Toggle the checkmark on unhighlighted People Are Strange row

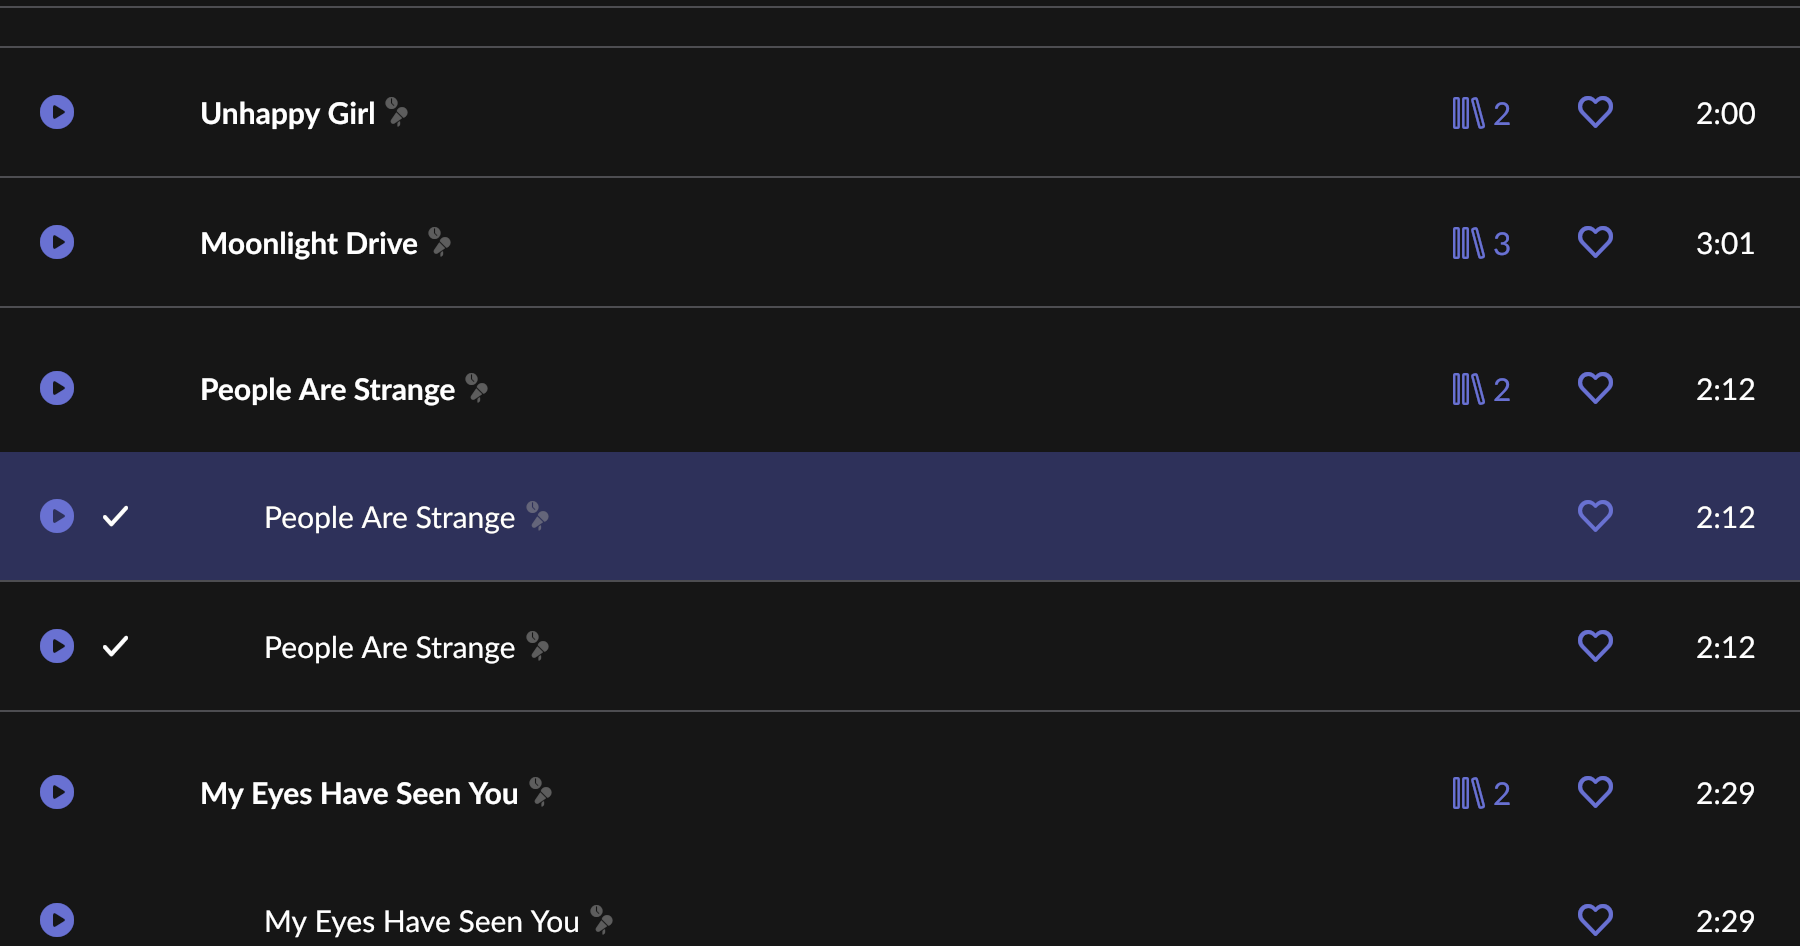click(x=116, y=646)
